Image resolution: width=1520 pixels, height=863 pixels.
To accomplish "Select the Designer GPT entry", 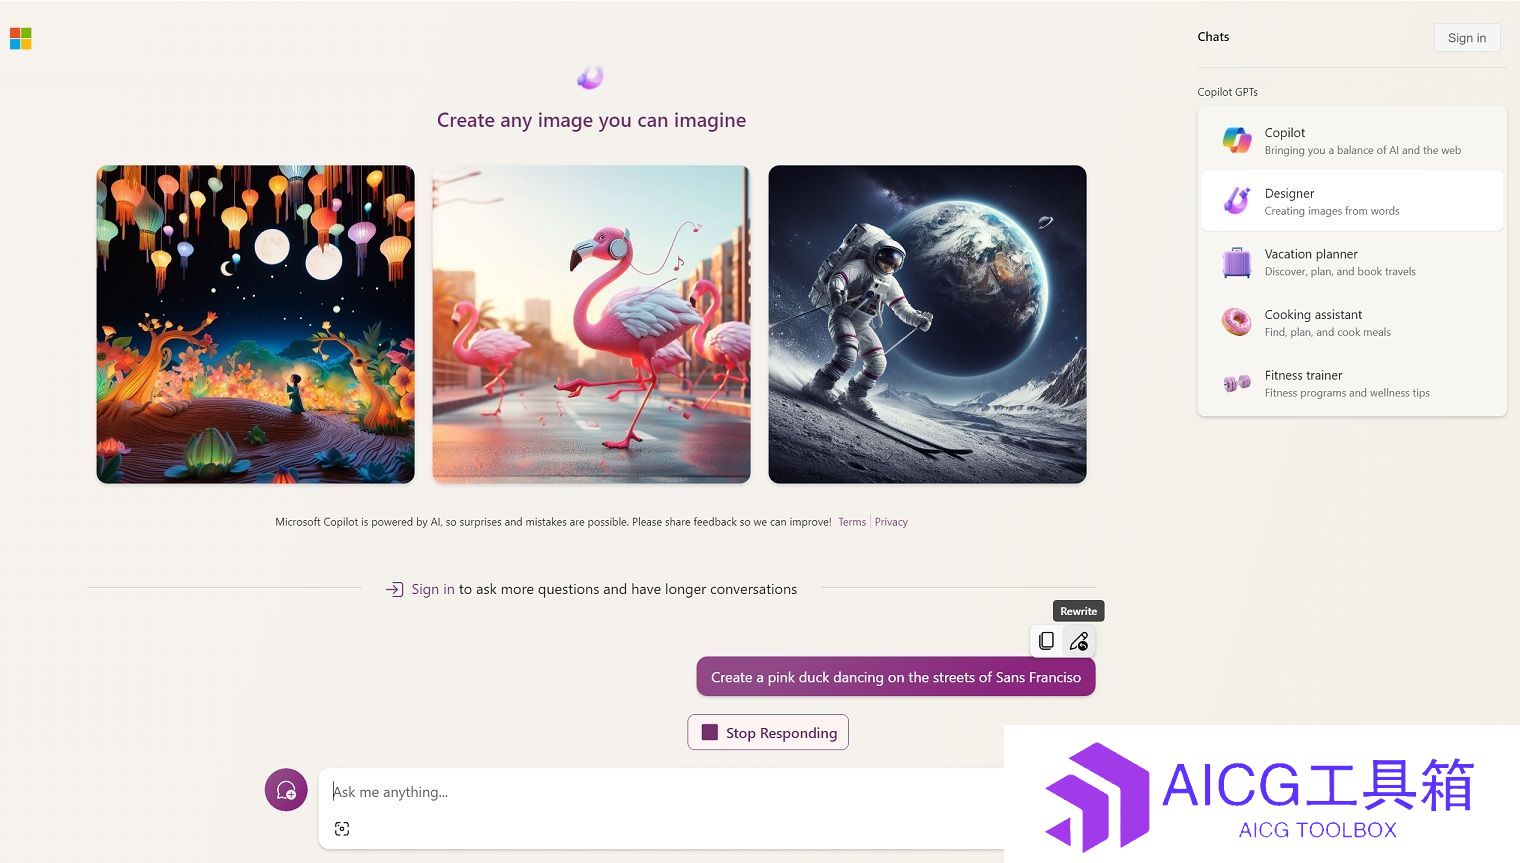I will (1352, 201).
